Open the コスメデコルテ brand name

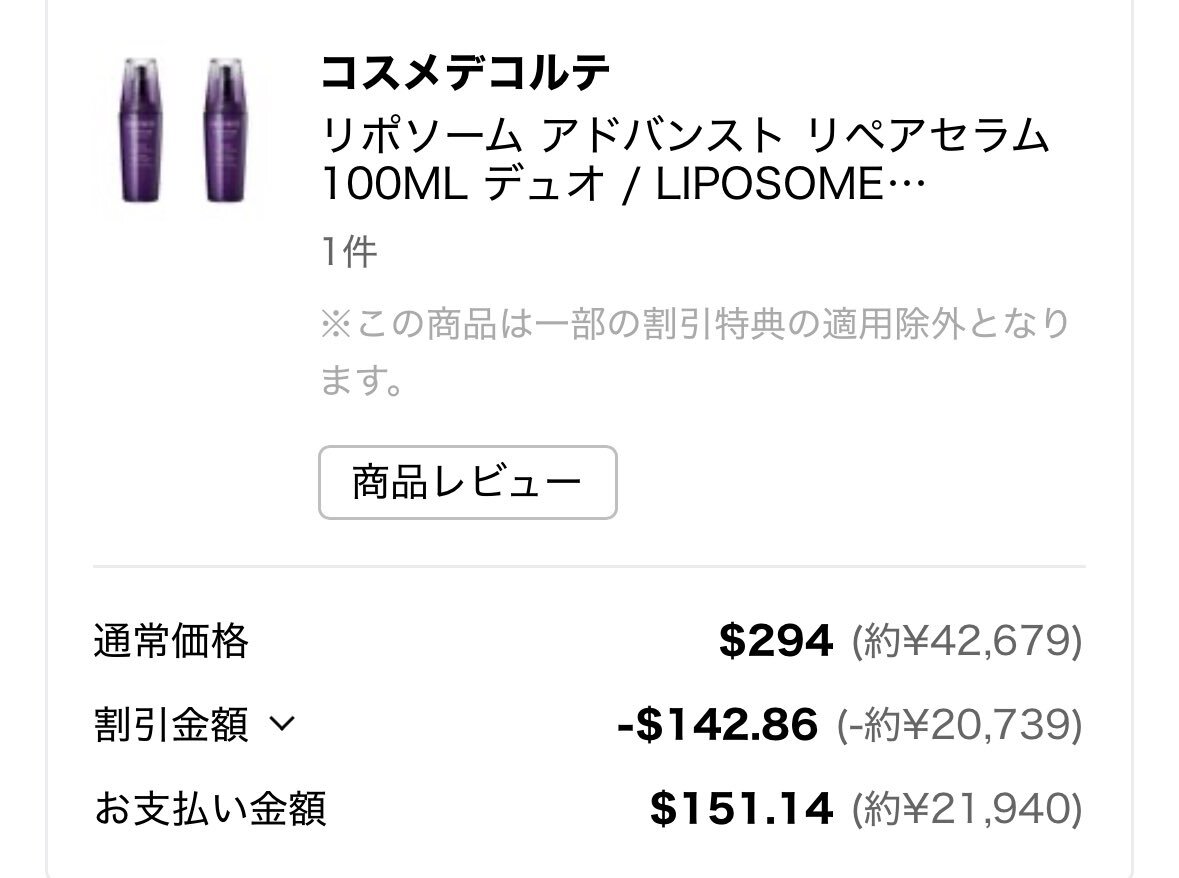pos(465,72)
